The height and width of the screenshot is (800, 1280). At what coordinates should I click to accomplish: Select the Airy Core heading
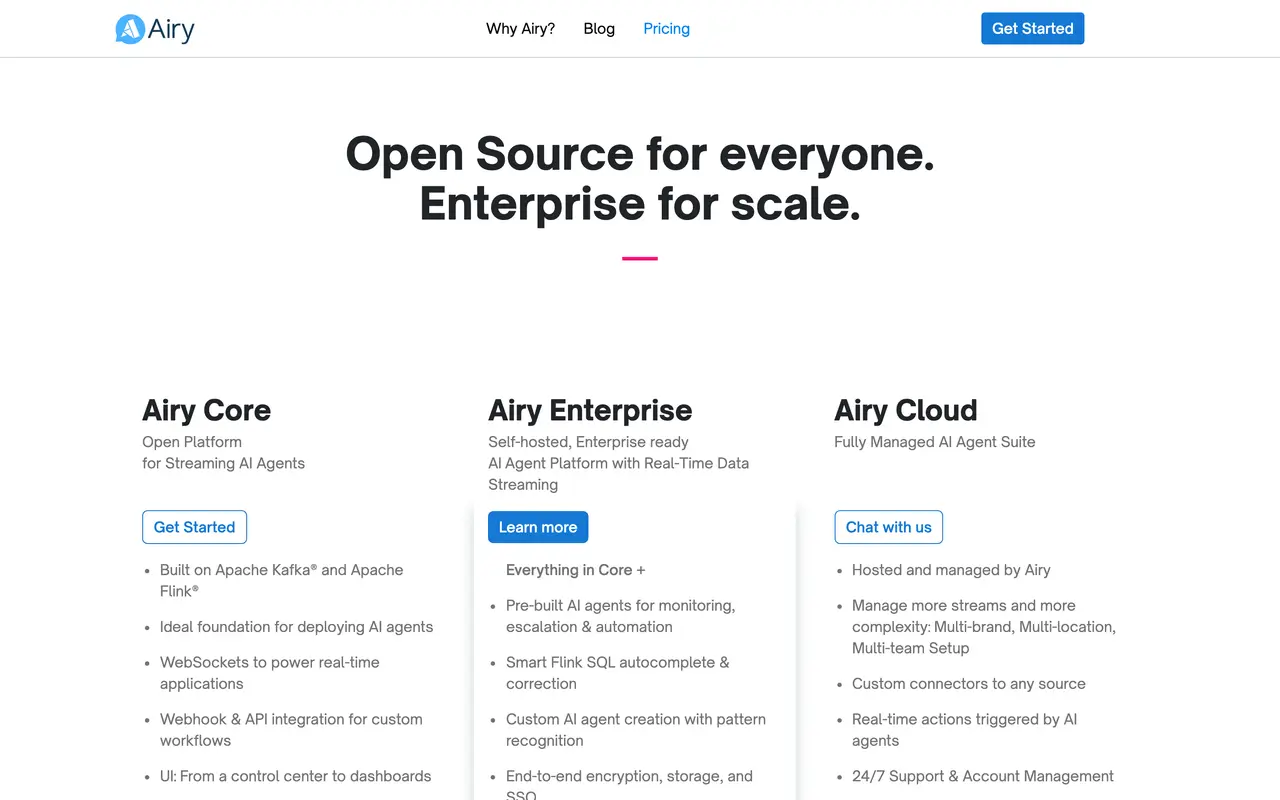click(x=206, y=410)
